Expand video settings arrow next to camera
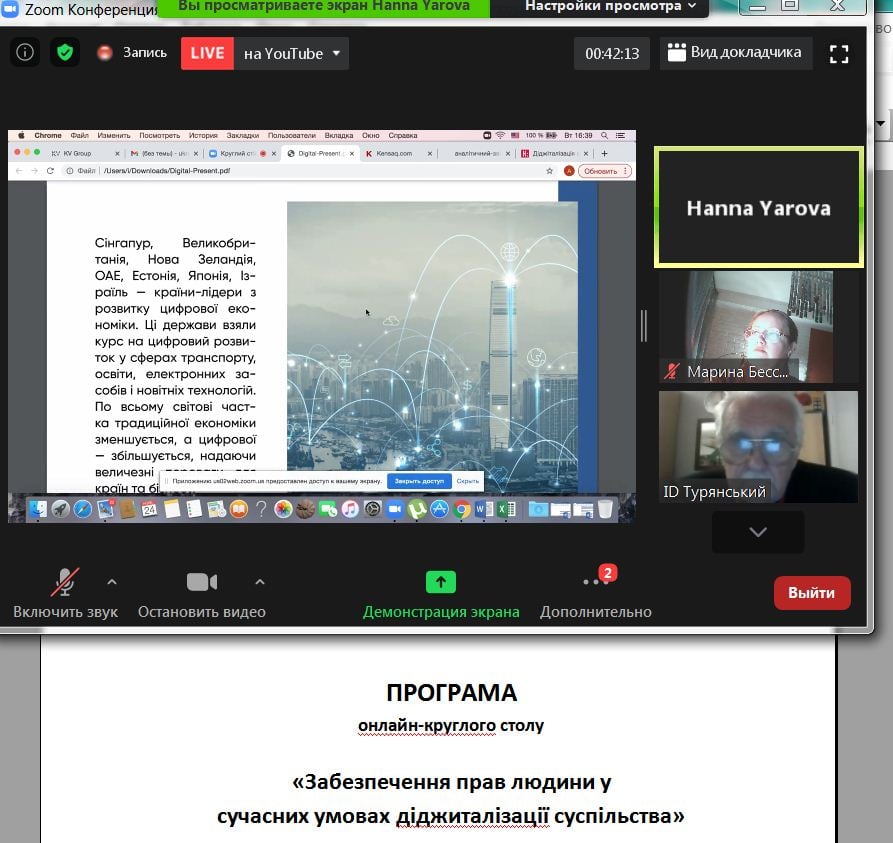 [260, 581]
